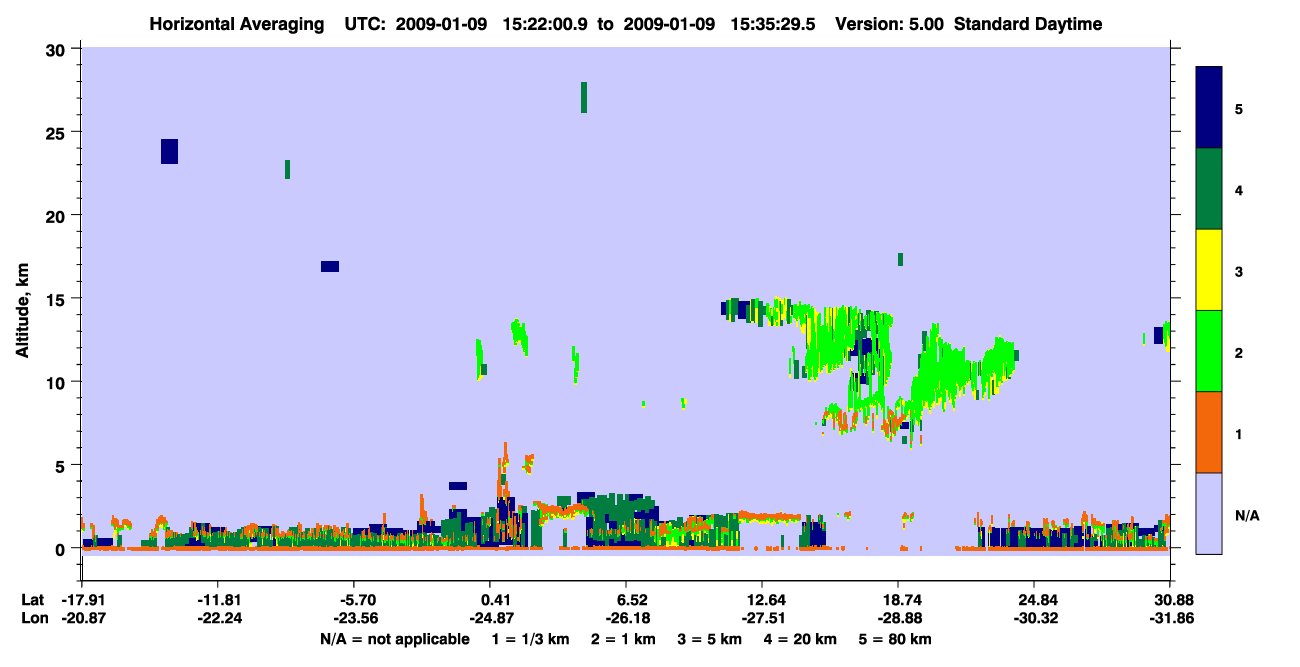Click the 'Version: 5.00' text in the title
Image resolution: width=1300 pixels, height=667 pixels.
point(889,24)
